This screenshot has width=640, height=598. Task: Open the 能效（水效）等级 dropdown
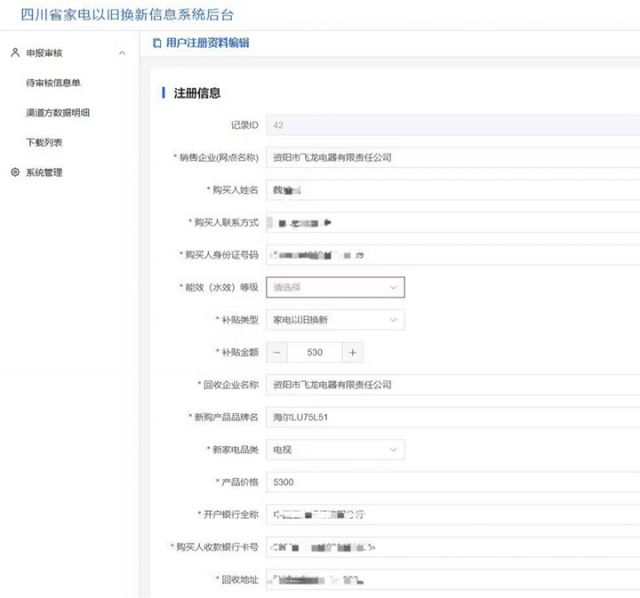point(335,288)
